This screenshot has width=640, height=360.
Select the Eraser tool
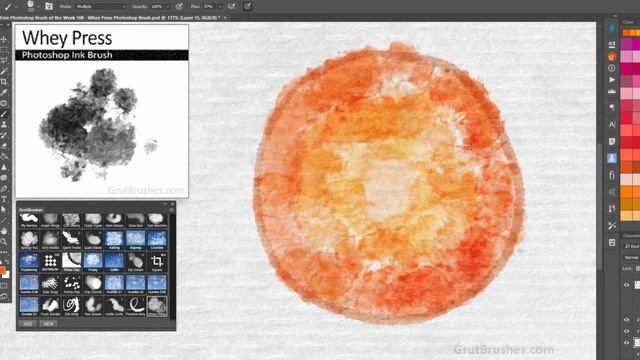point(4,146)
